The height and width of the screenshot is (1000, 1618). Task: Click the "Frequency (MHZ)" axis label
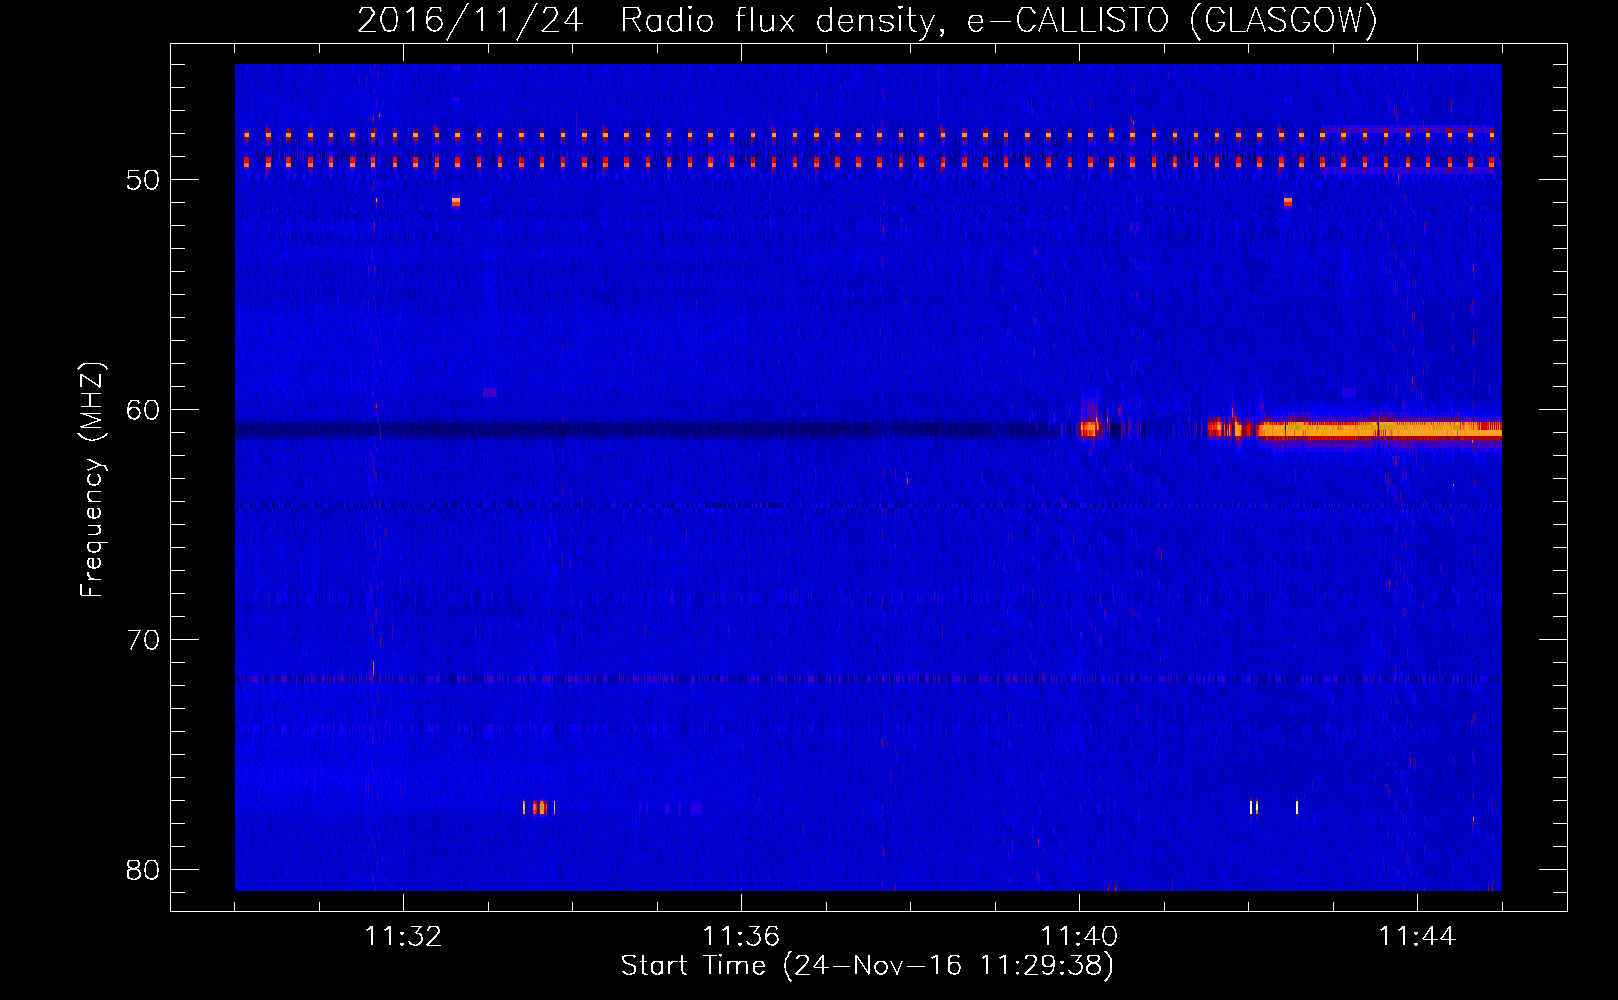coord(92,480)
